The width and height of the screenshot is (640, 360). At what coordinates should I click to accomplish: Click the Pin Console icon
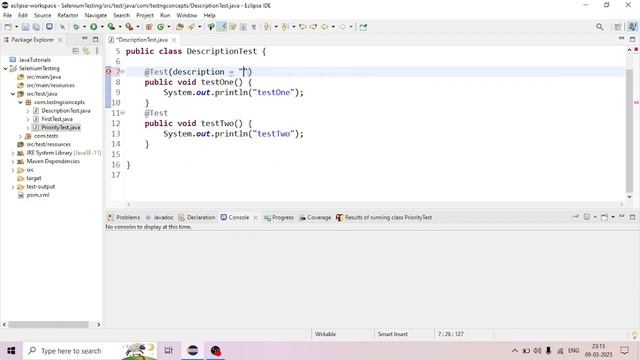tap(576, 217)
